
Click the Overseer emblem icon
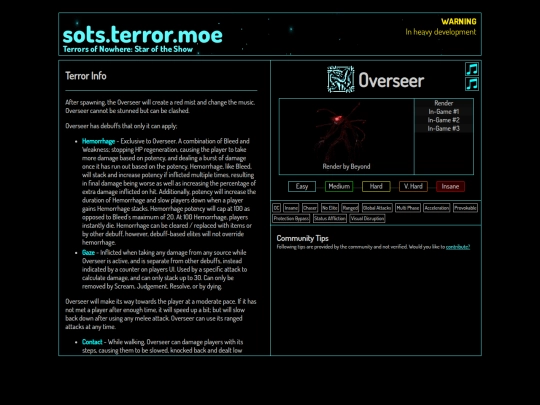341,80
